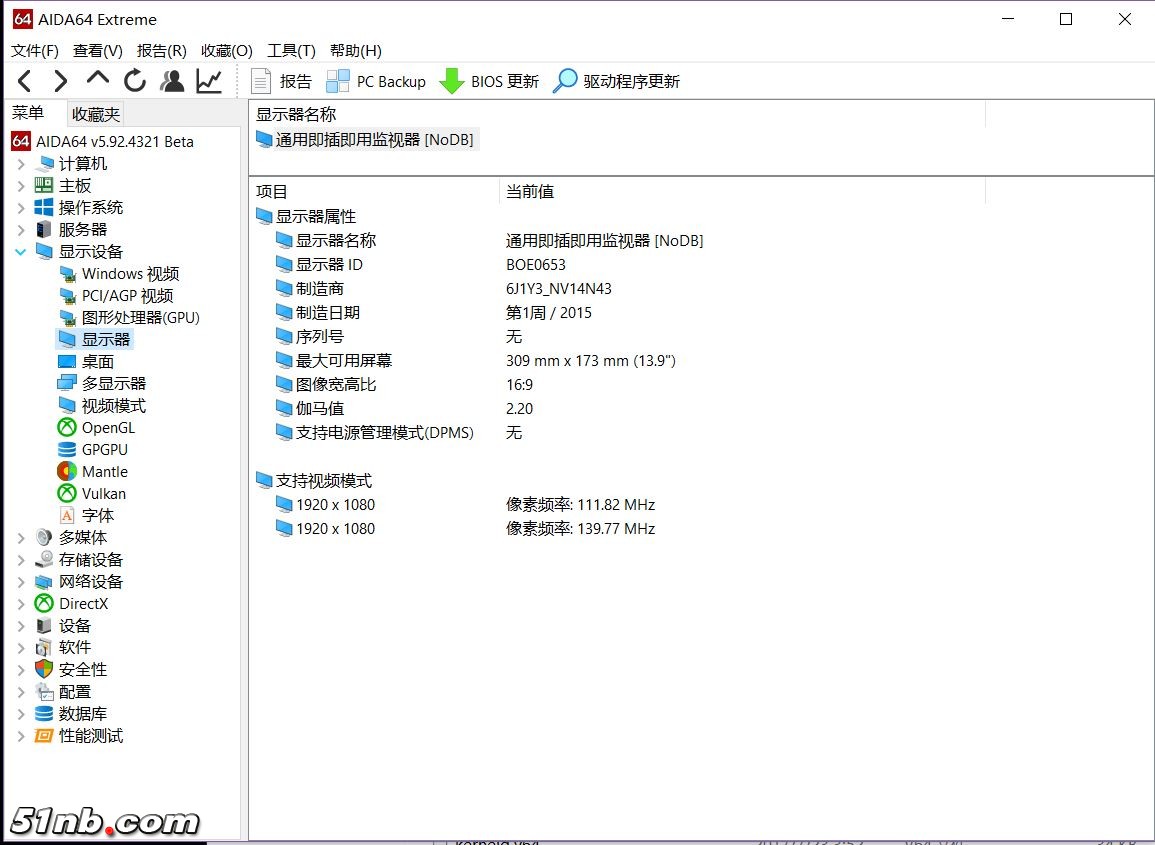Image resolution: width=1155 pixels, height=845 pixels.
Task: Select 图形处理器(GPU) in the tree
Action: click(140, 318)
